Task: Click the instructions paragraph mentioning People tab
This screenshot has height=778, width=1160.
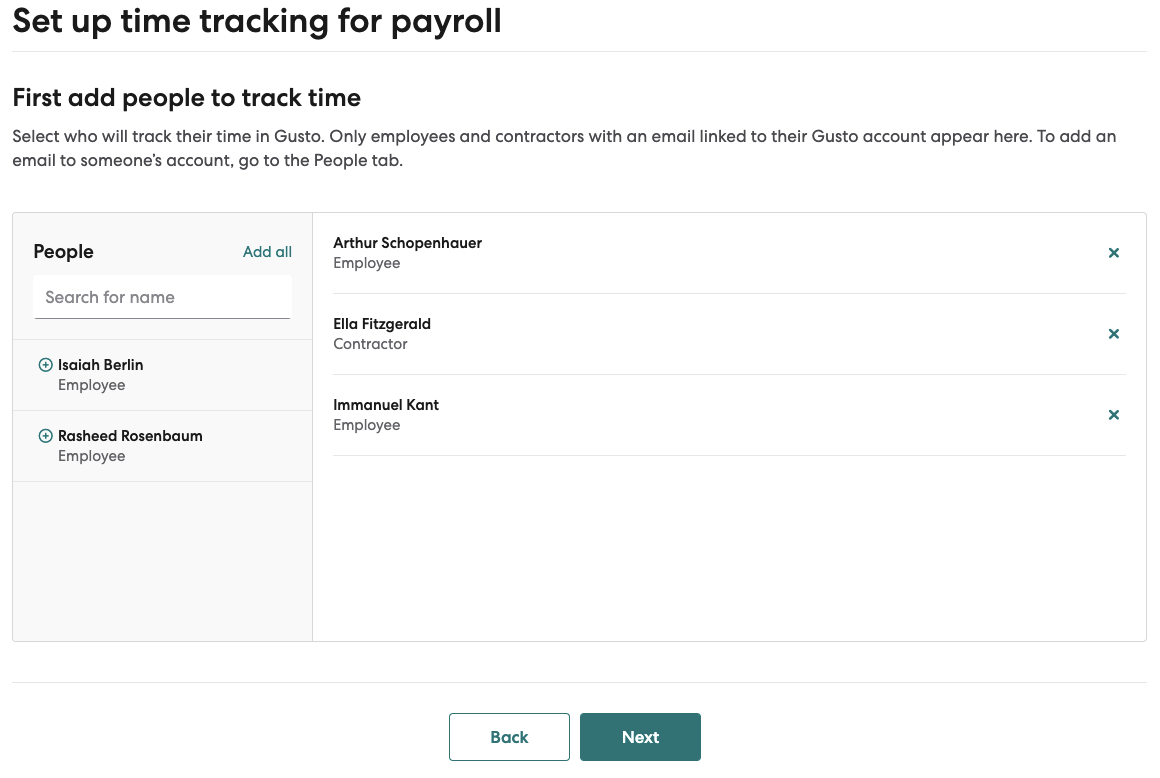Action: pyautogui.click(x=564, y=148)
